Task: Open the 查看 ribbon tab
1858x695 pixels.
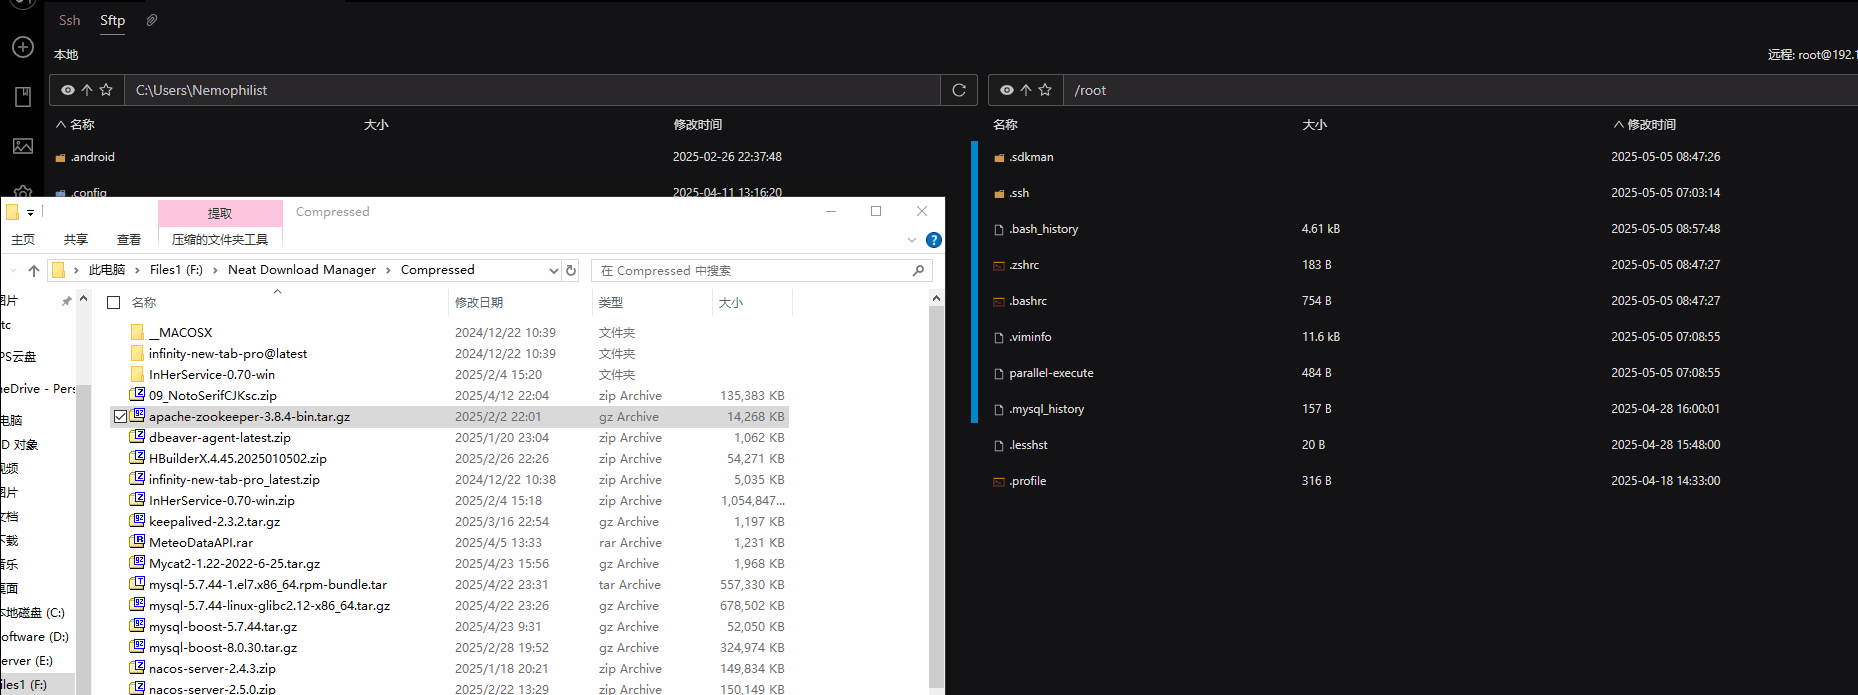Action: point(128,240)
